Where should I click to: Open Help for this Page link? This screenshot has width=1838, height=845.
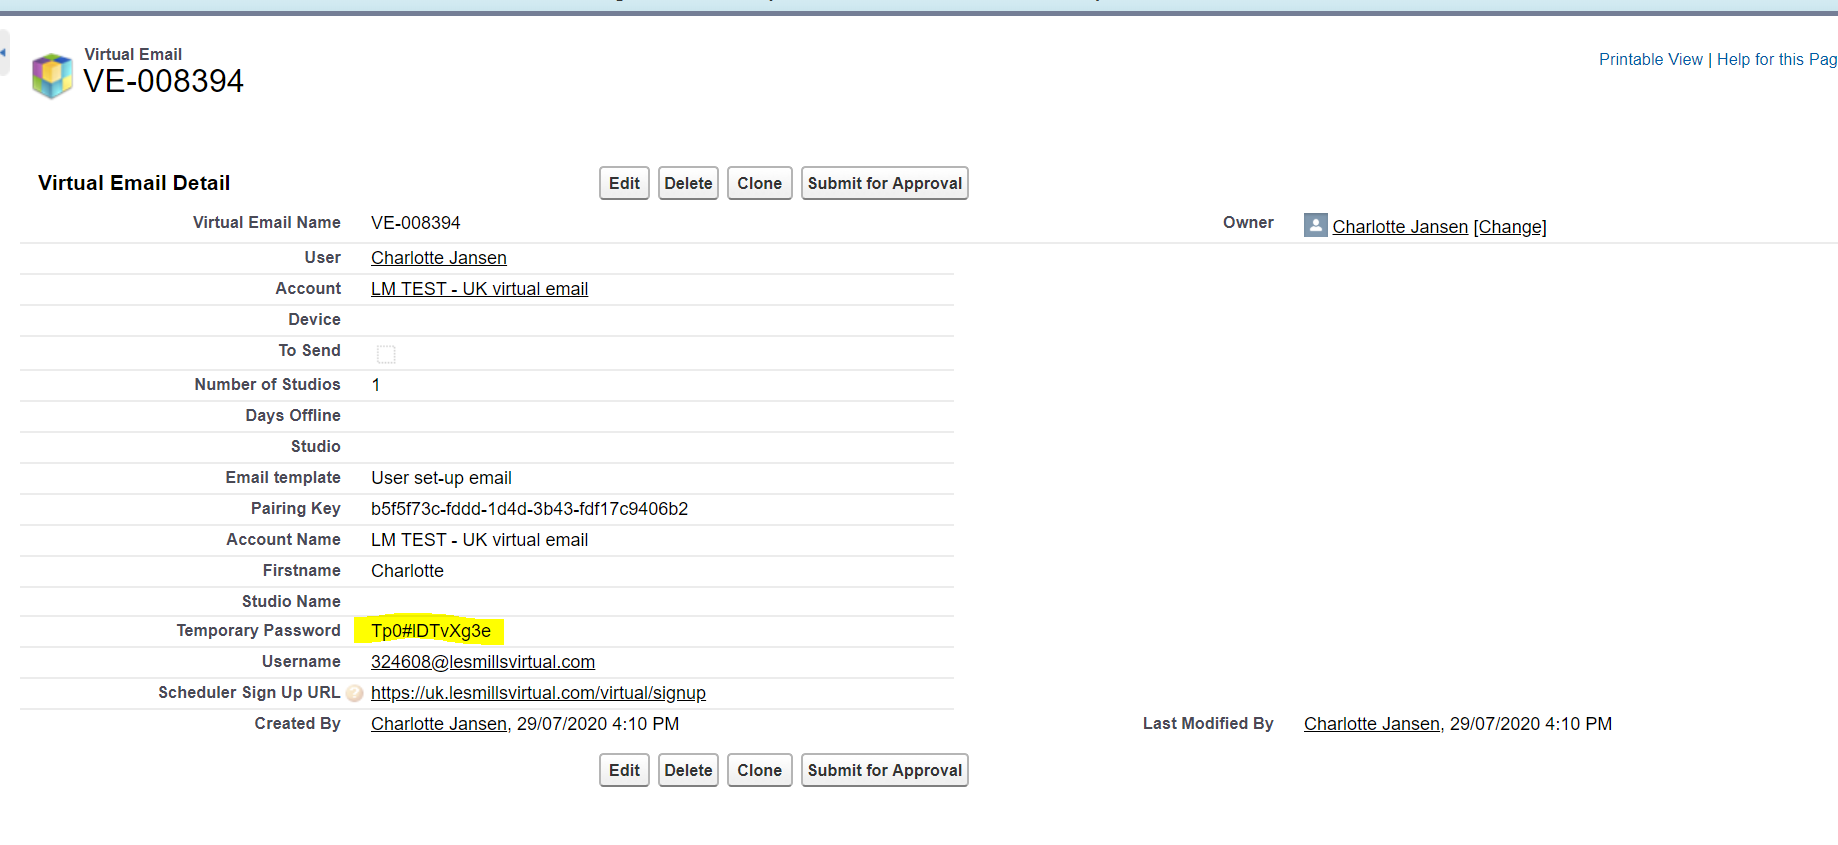pos(1777,59)
